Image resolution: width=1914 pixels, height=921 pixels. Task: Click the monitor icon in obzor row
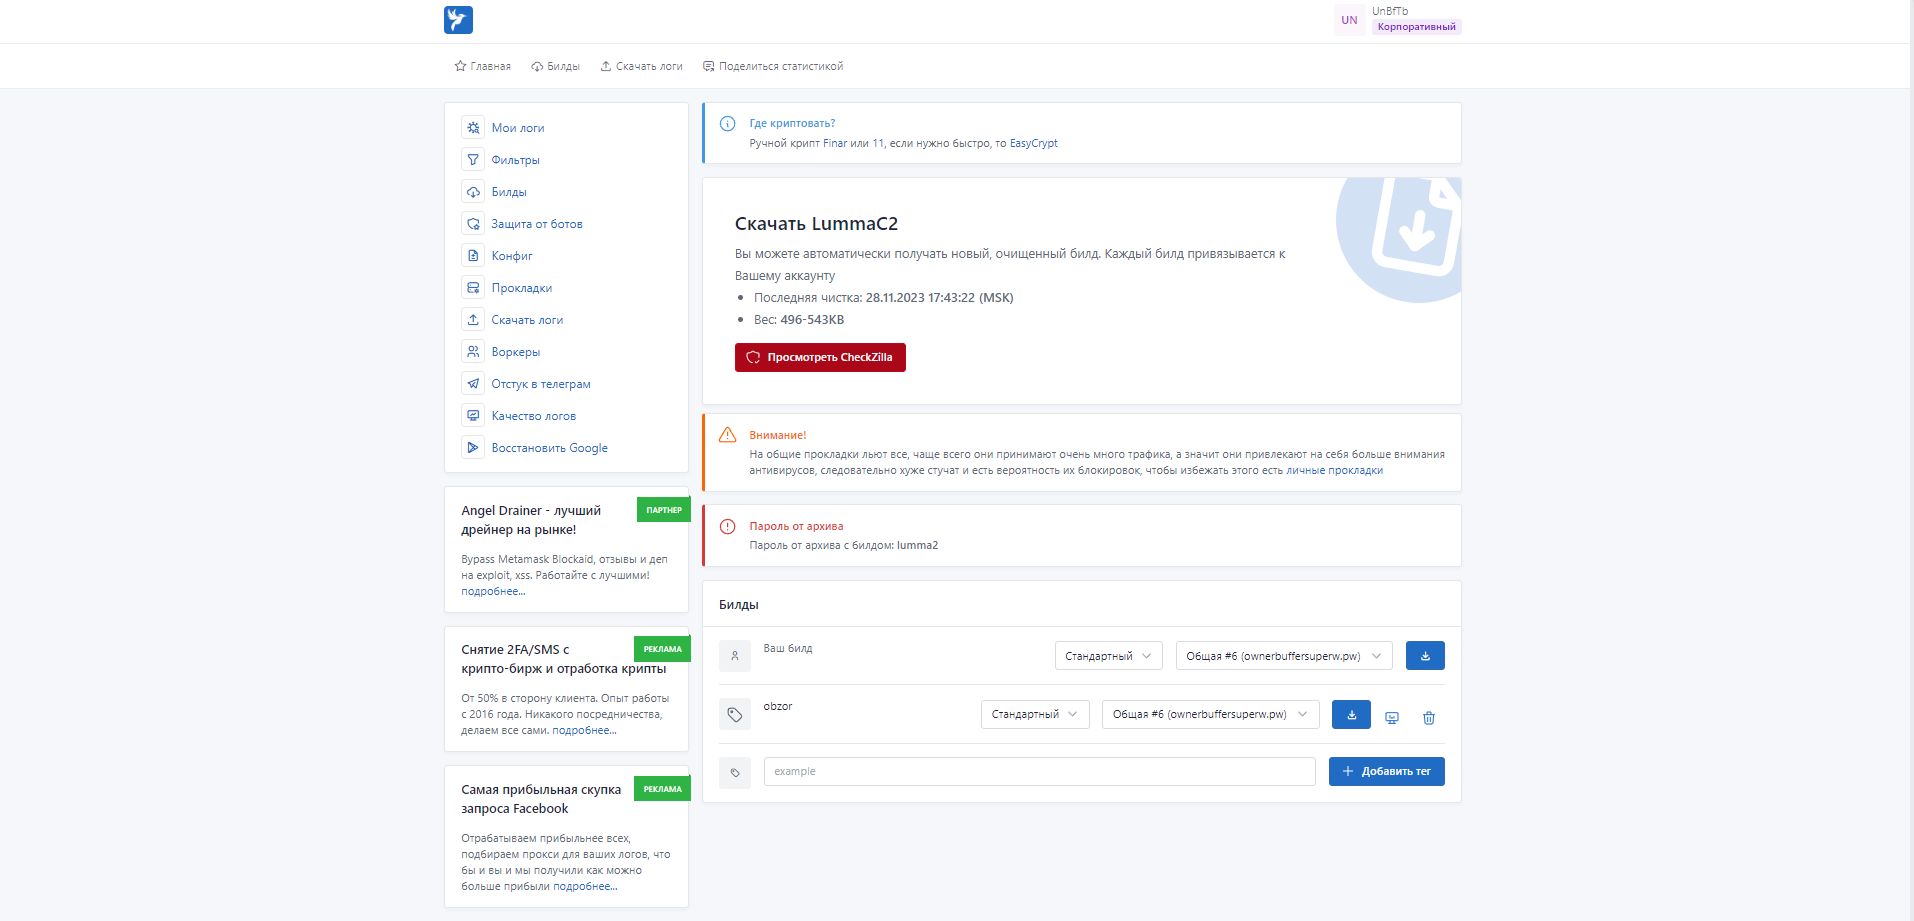[x=1392, y=718]
